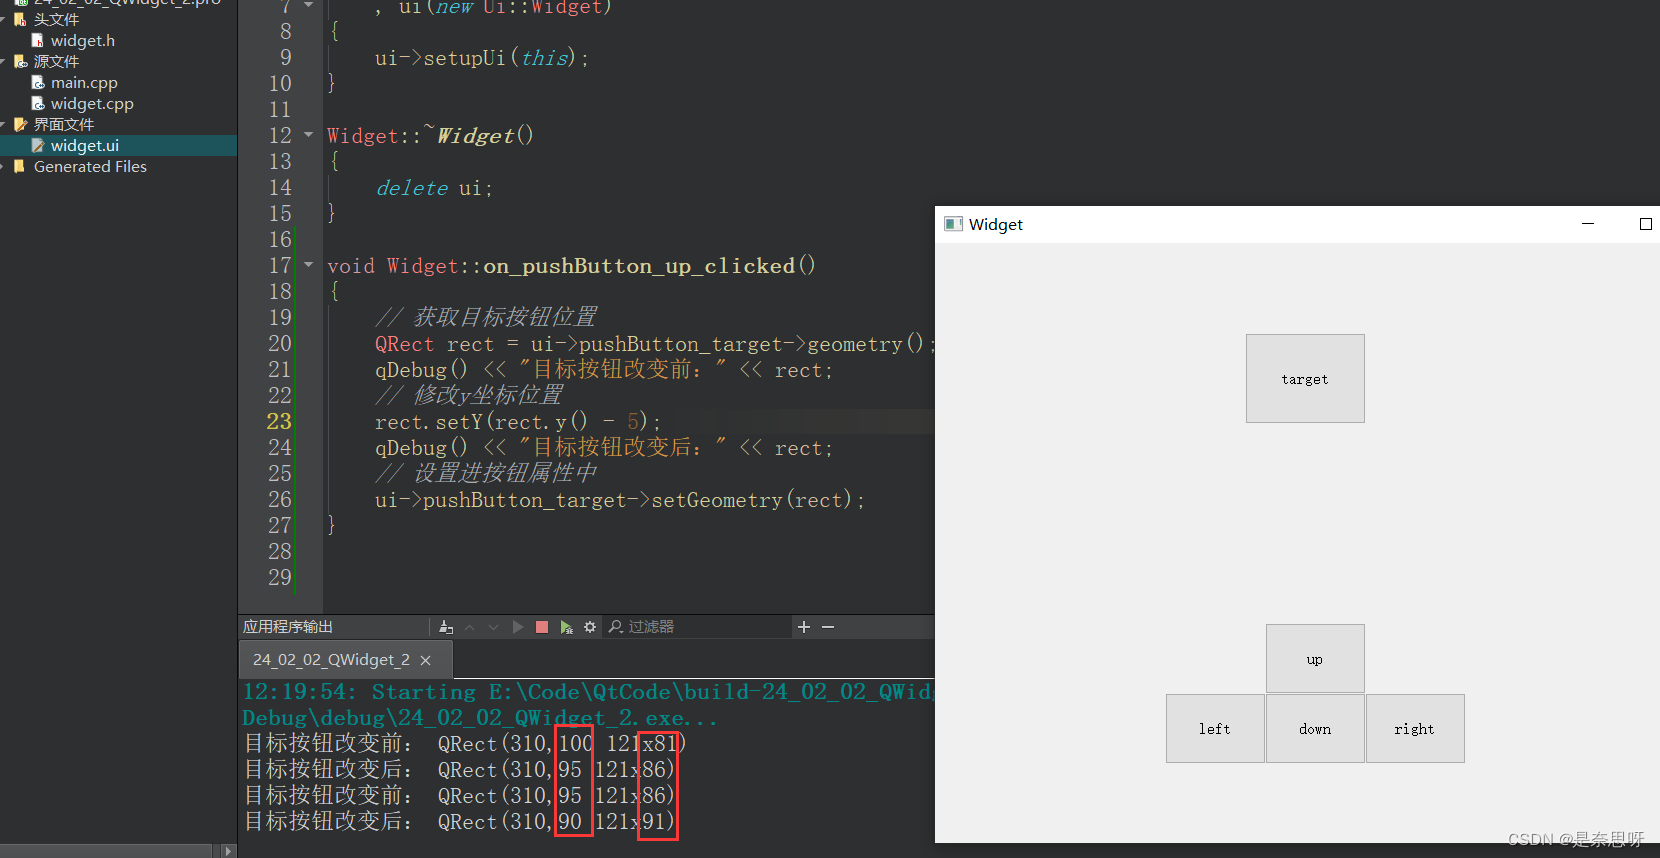Open output settings gear icon

pos(590,627)
